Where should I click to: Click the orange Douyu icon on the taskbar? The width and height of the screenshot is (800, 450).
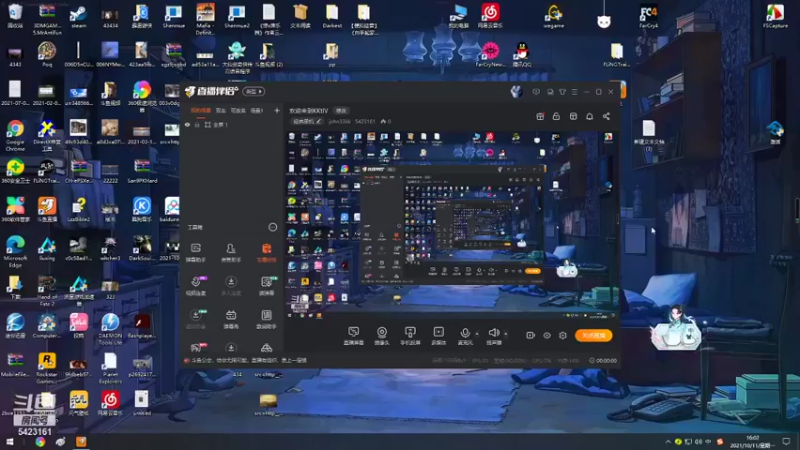click(x=81, y=441)
